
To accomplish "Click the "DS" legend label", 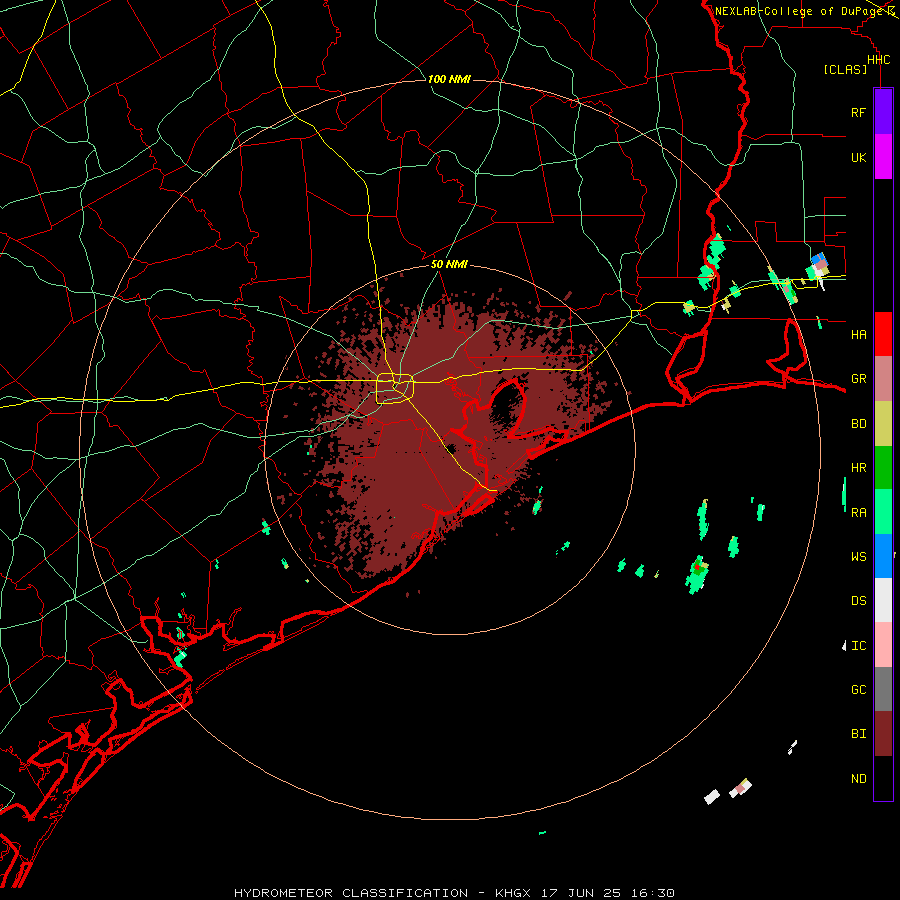I will click(858, 601).
